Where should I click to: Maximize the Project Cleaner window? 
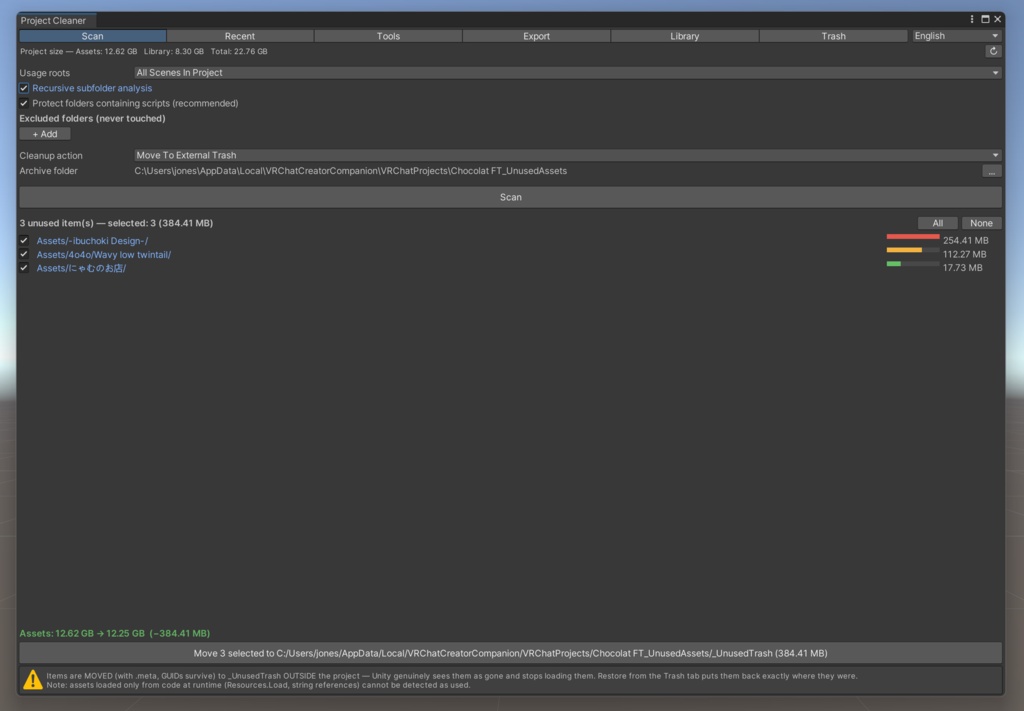tap(985, 20)
